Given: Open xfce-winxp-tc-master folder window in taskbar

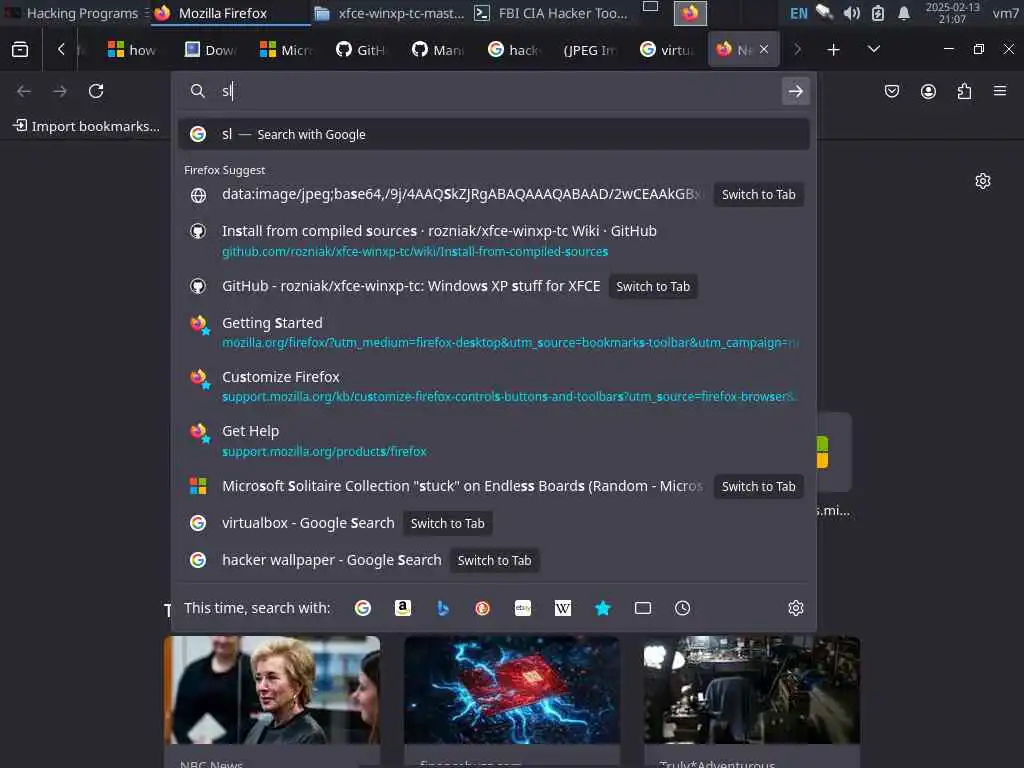Looking at the screenshot, I should [x=389, y=13].
